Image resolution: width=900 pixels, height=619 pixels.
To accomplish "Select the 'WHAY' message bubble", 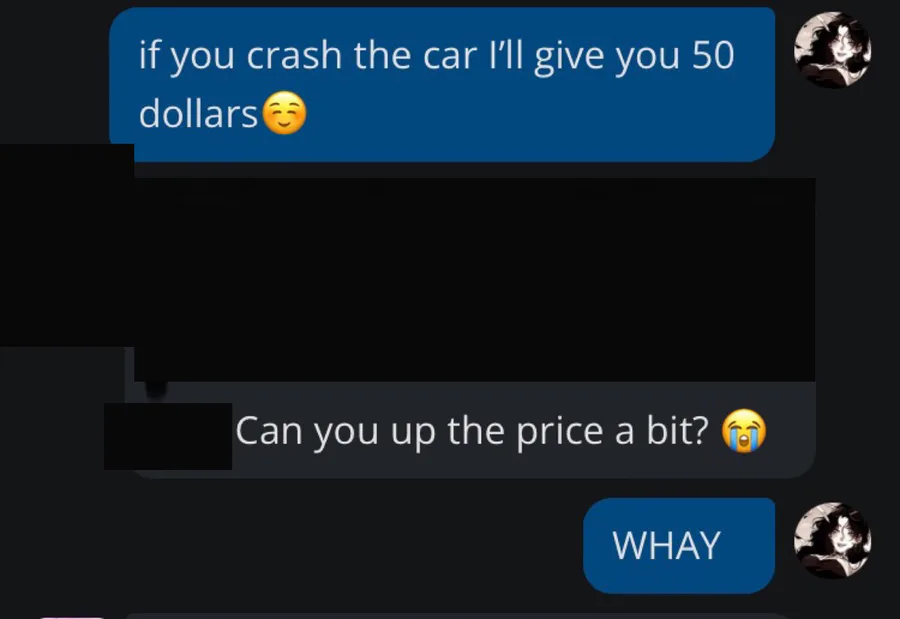I will pos(679,546).
